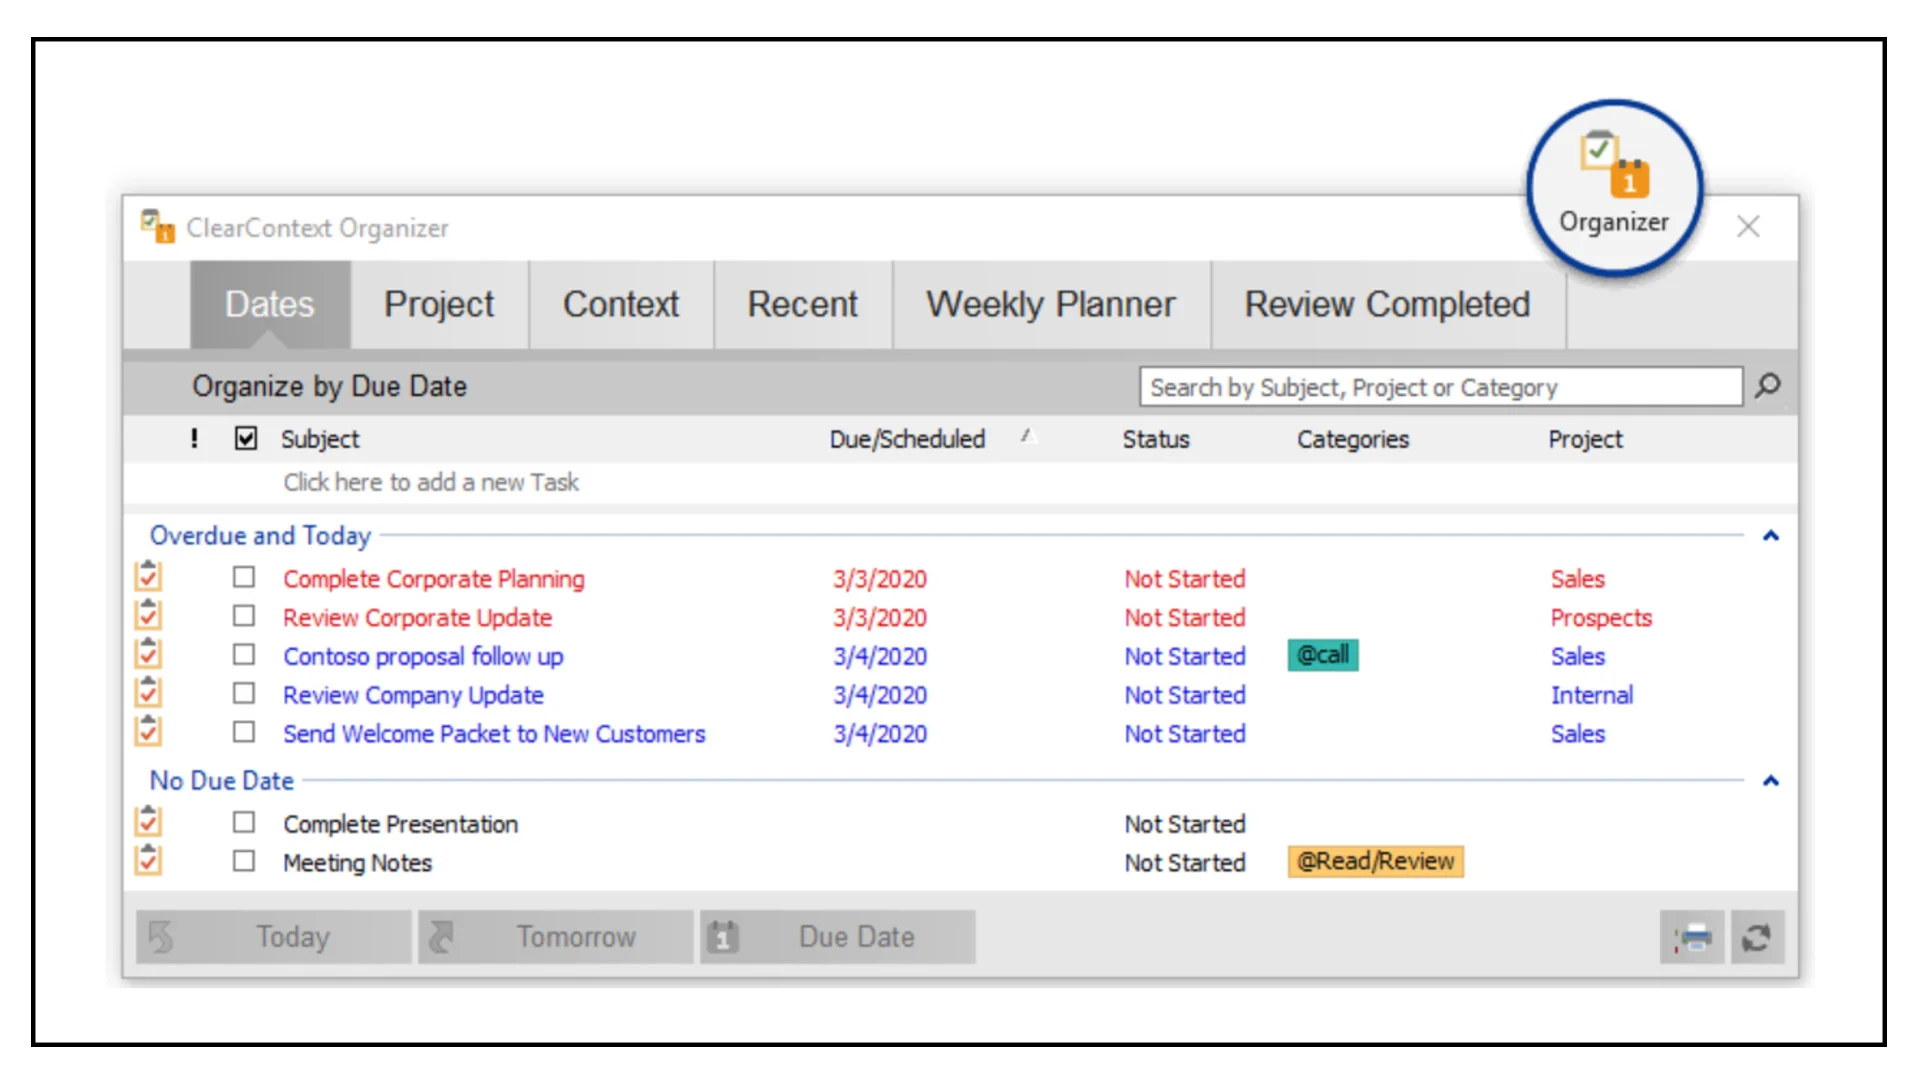The image size is (1920, 1080).
Task: Click the @call category tag
Action: click(1323, 655)
